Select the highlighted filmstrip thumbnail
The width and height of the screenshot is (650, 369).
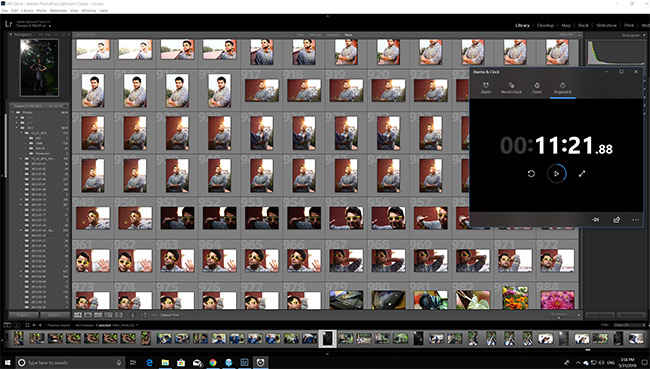coord(327,339)
